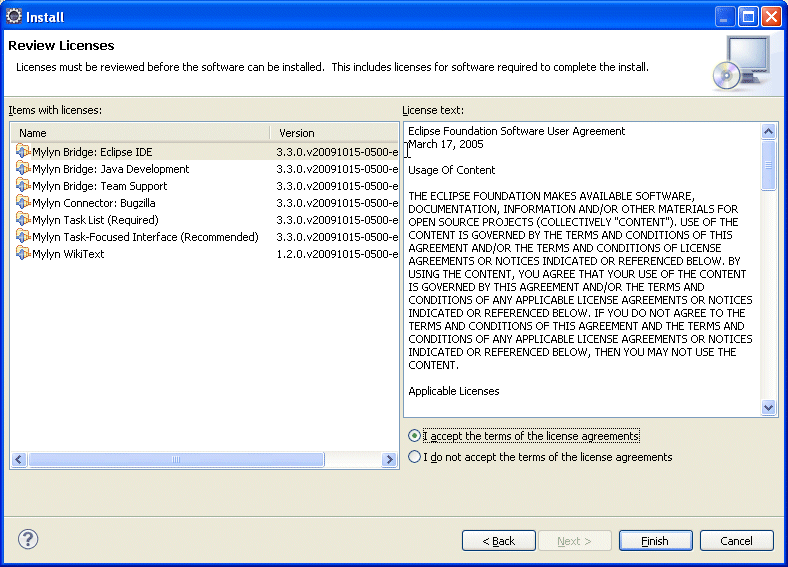Click the Mylyn Bridge: Team Support feature icon

pos(23,185)
